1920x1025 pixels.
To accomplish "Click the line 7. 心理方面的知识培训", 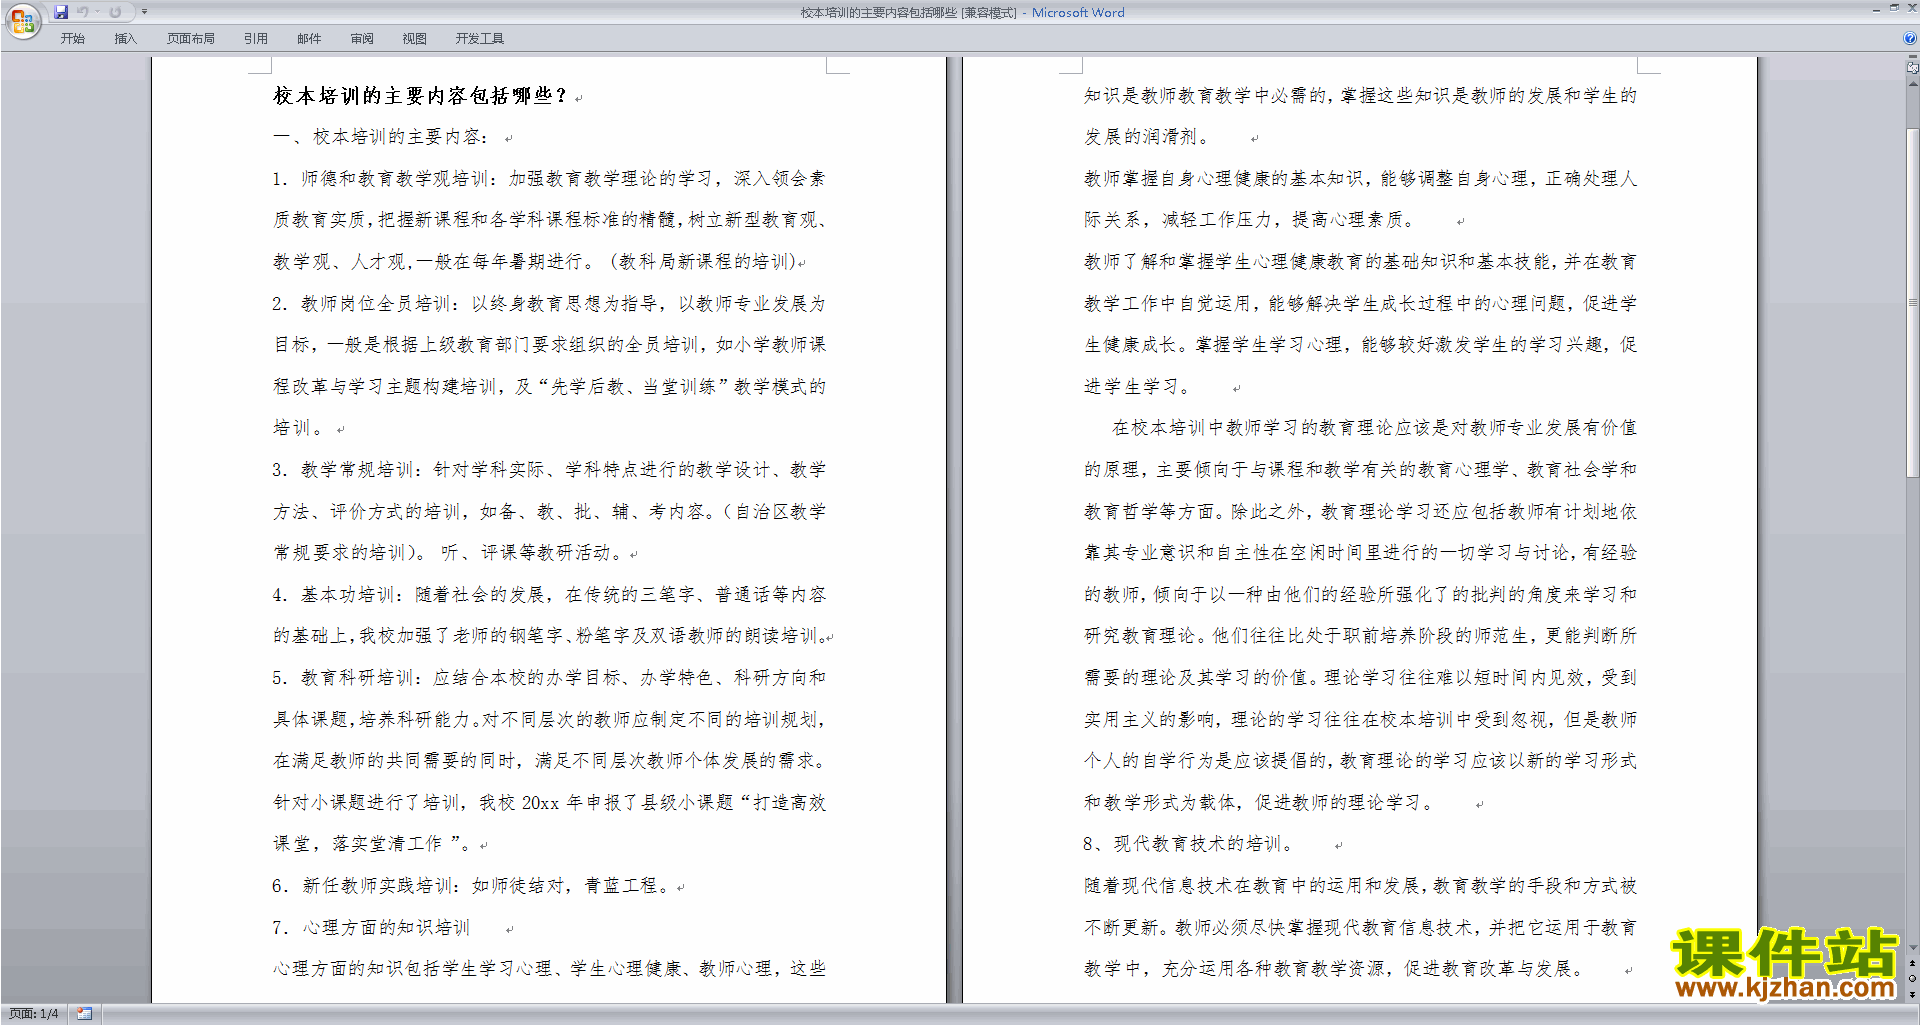I will point(371,928).
